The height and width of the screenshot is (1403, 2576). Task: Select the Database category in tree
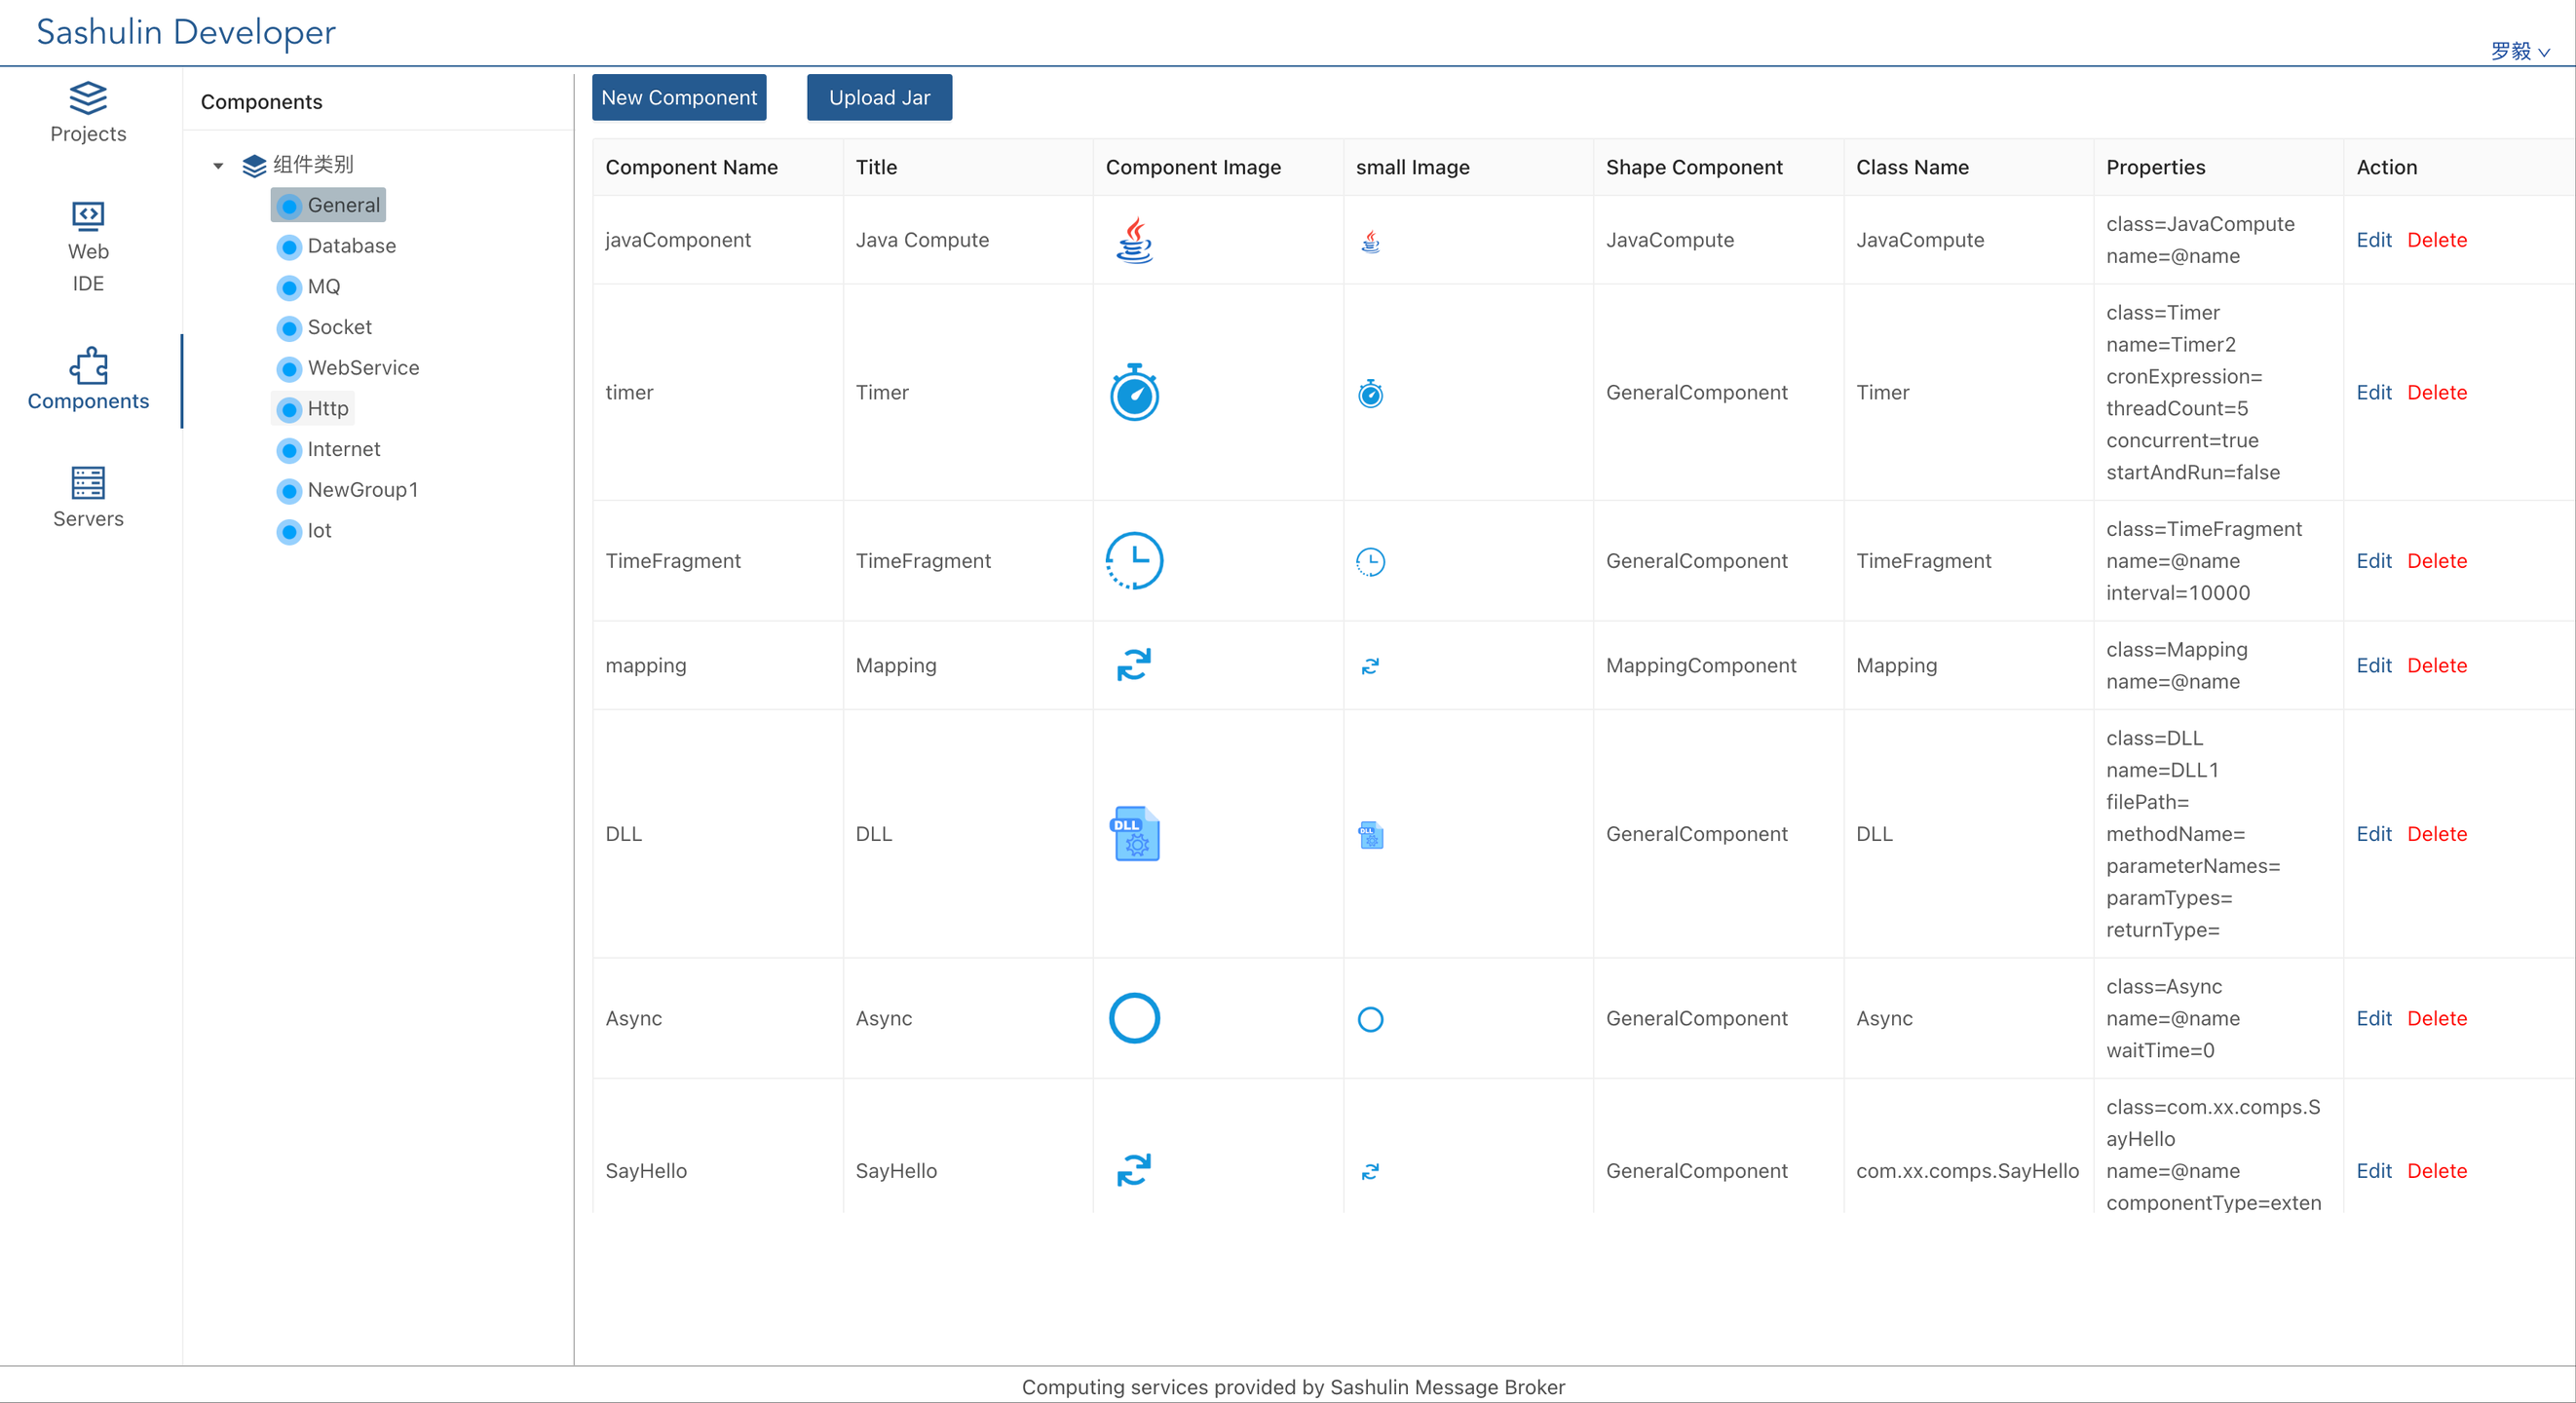(351, 246)
